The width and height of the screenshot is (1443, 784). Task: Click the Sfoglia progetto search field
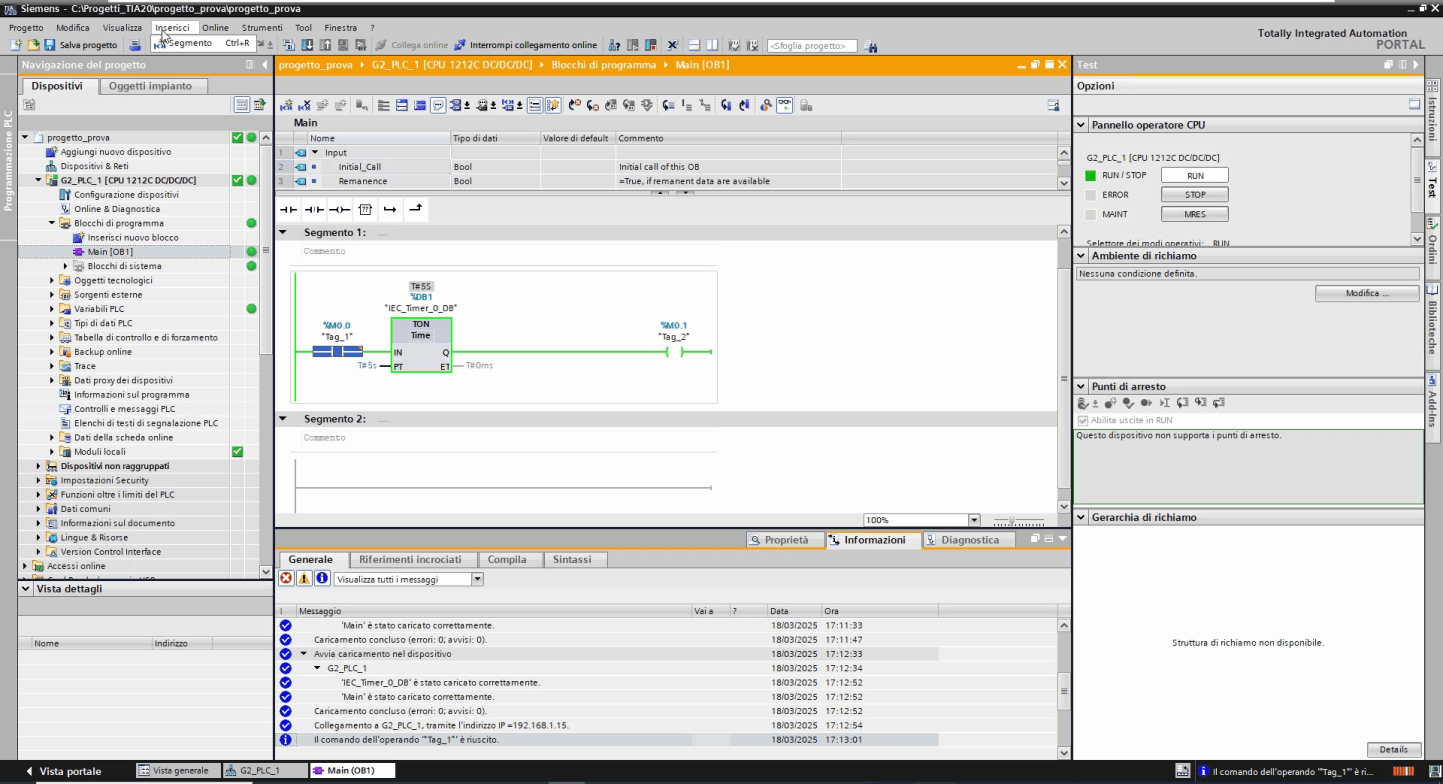812,46
